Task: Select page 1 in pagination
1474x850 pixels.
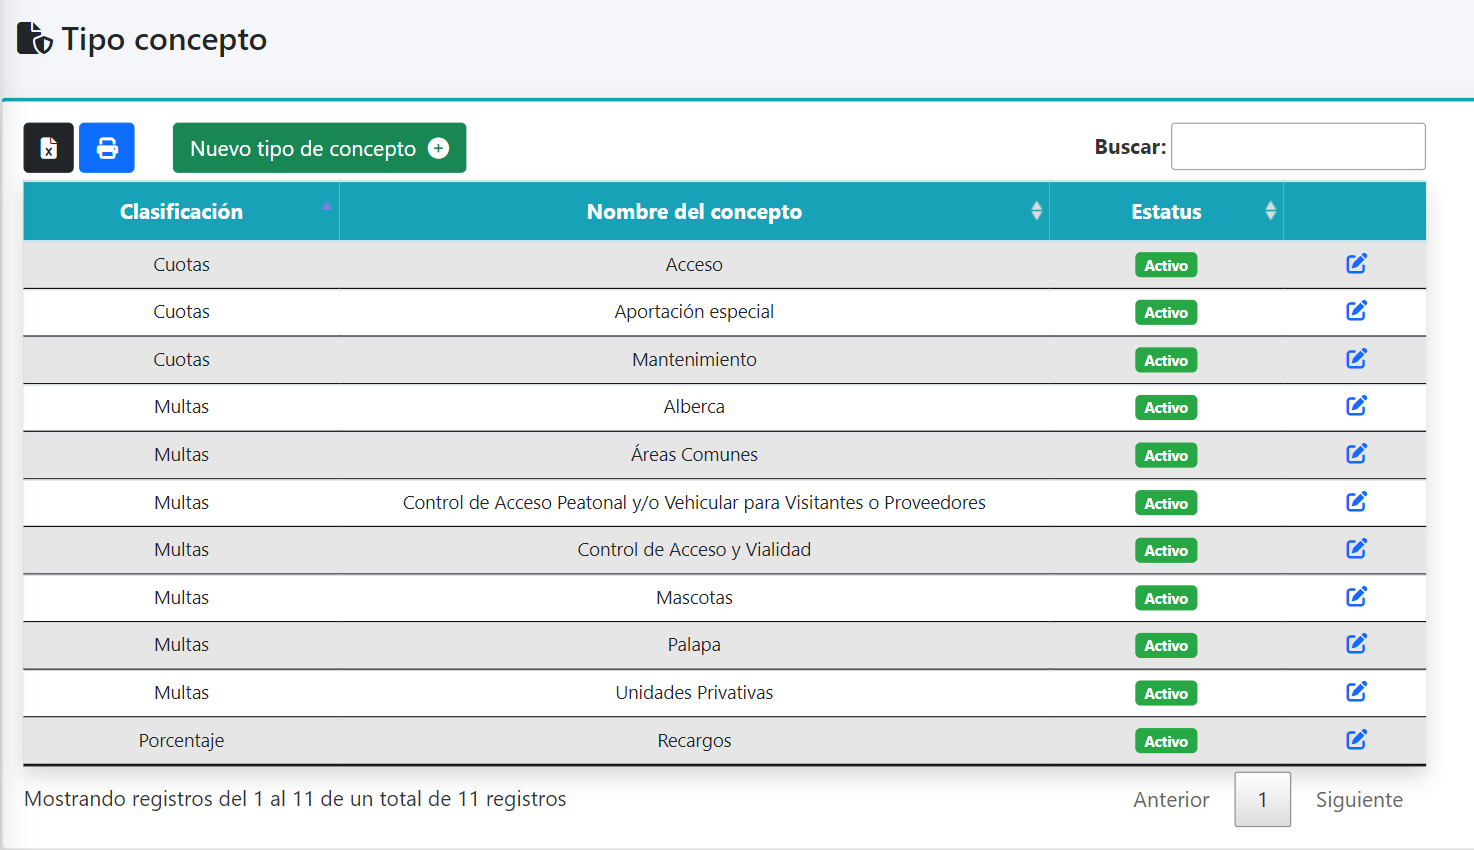Action: (x=1262, y=800)
